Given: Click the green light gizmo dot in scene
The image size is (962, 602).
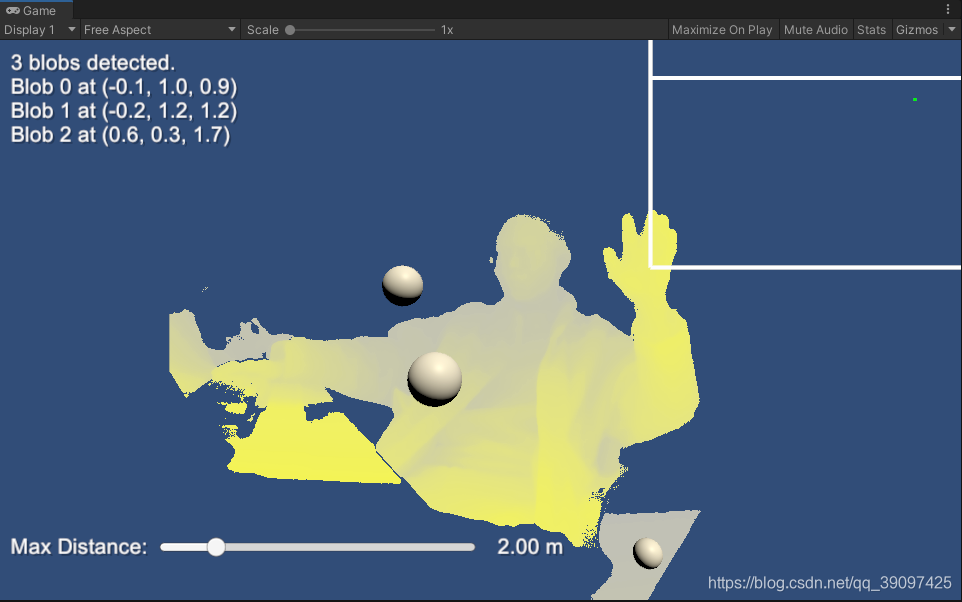Looking at the screenshot, I should pyautogui.click(x=914, y=100).
